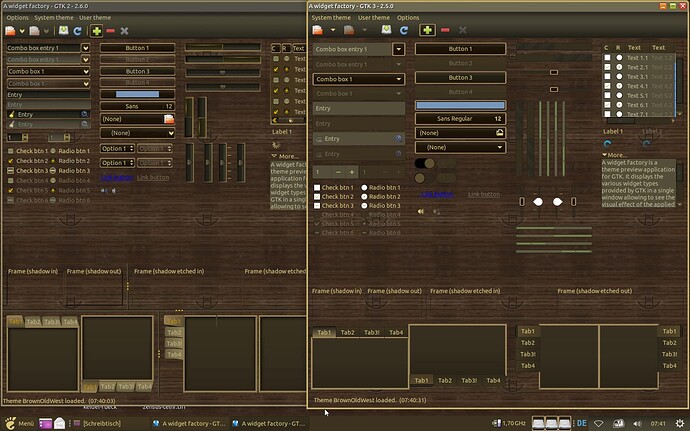Switch to Tab2 in GTK 3 top-tab notebook
Viewport: 690px width, 431px height.
point(347,332)
